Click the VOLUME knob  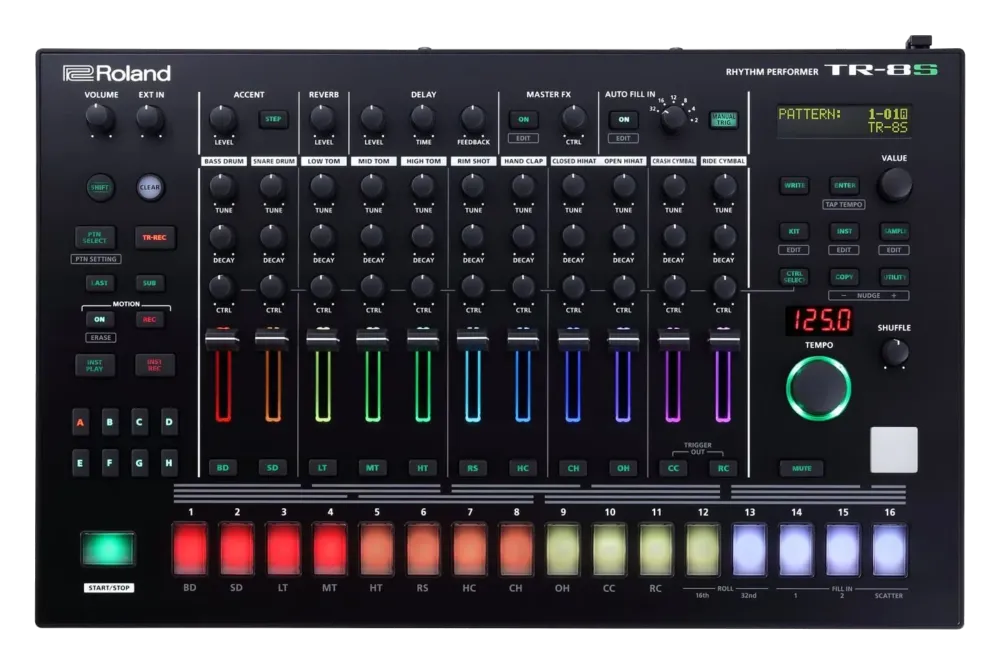[99, 118]
